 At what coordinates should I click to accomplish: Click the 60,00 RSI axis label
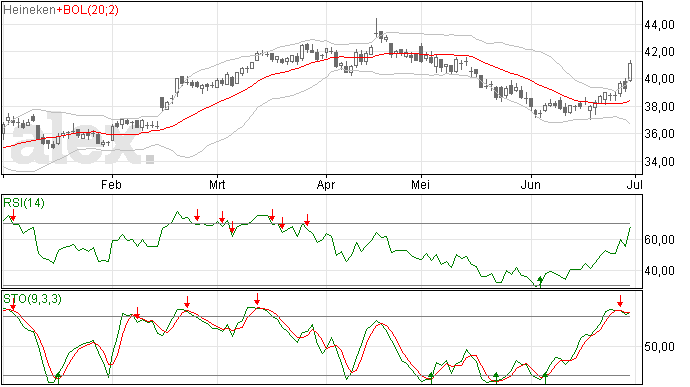(x=660, y=240)
